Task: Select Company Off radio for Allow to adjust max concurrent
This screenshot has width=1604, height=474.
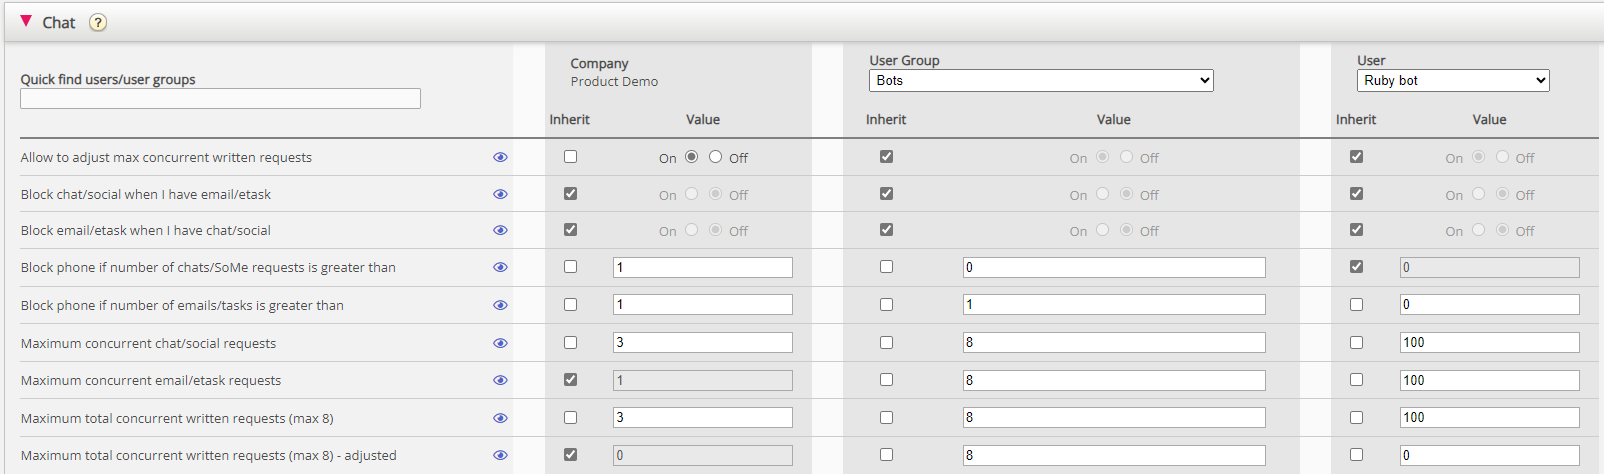Action: [x=715, y=157]
